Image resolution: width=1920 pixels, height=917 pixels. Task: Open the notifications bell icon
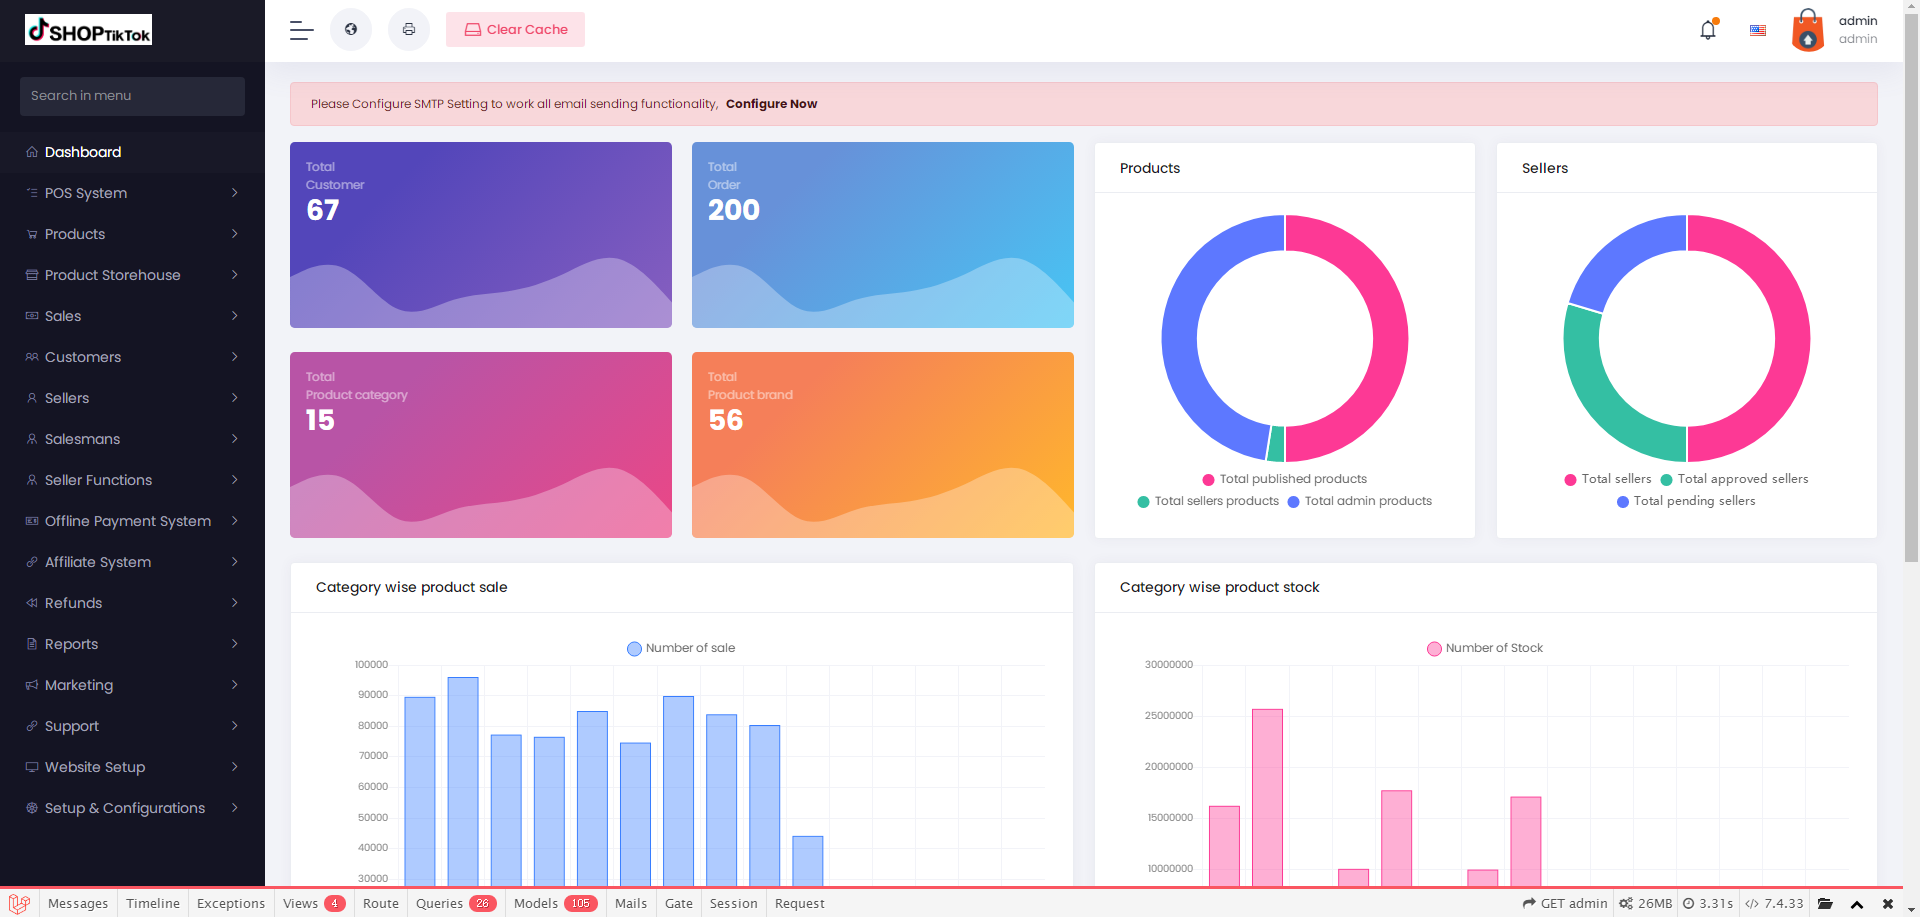click(1708, 30)
